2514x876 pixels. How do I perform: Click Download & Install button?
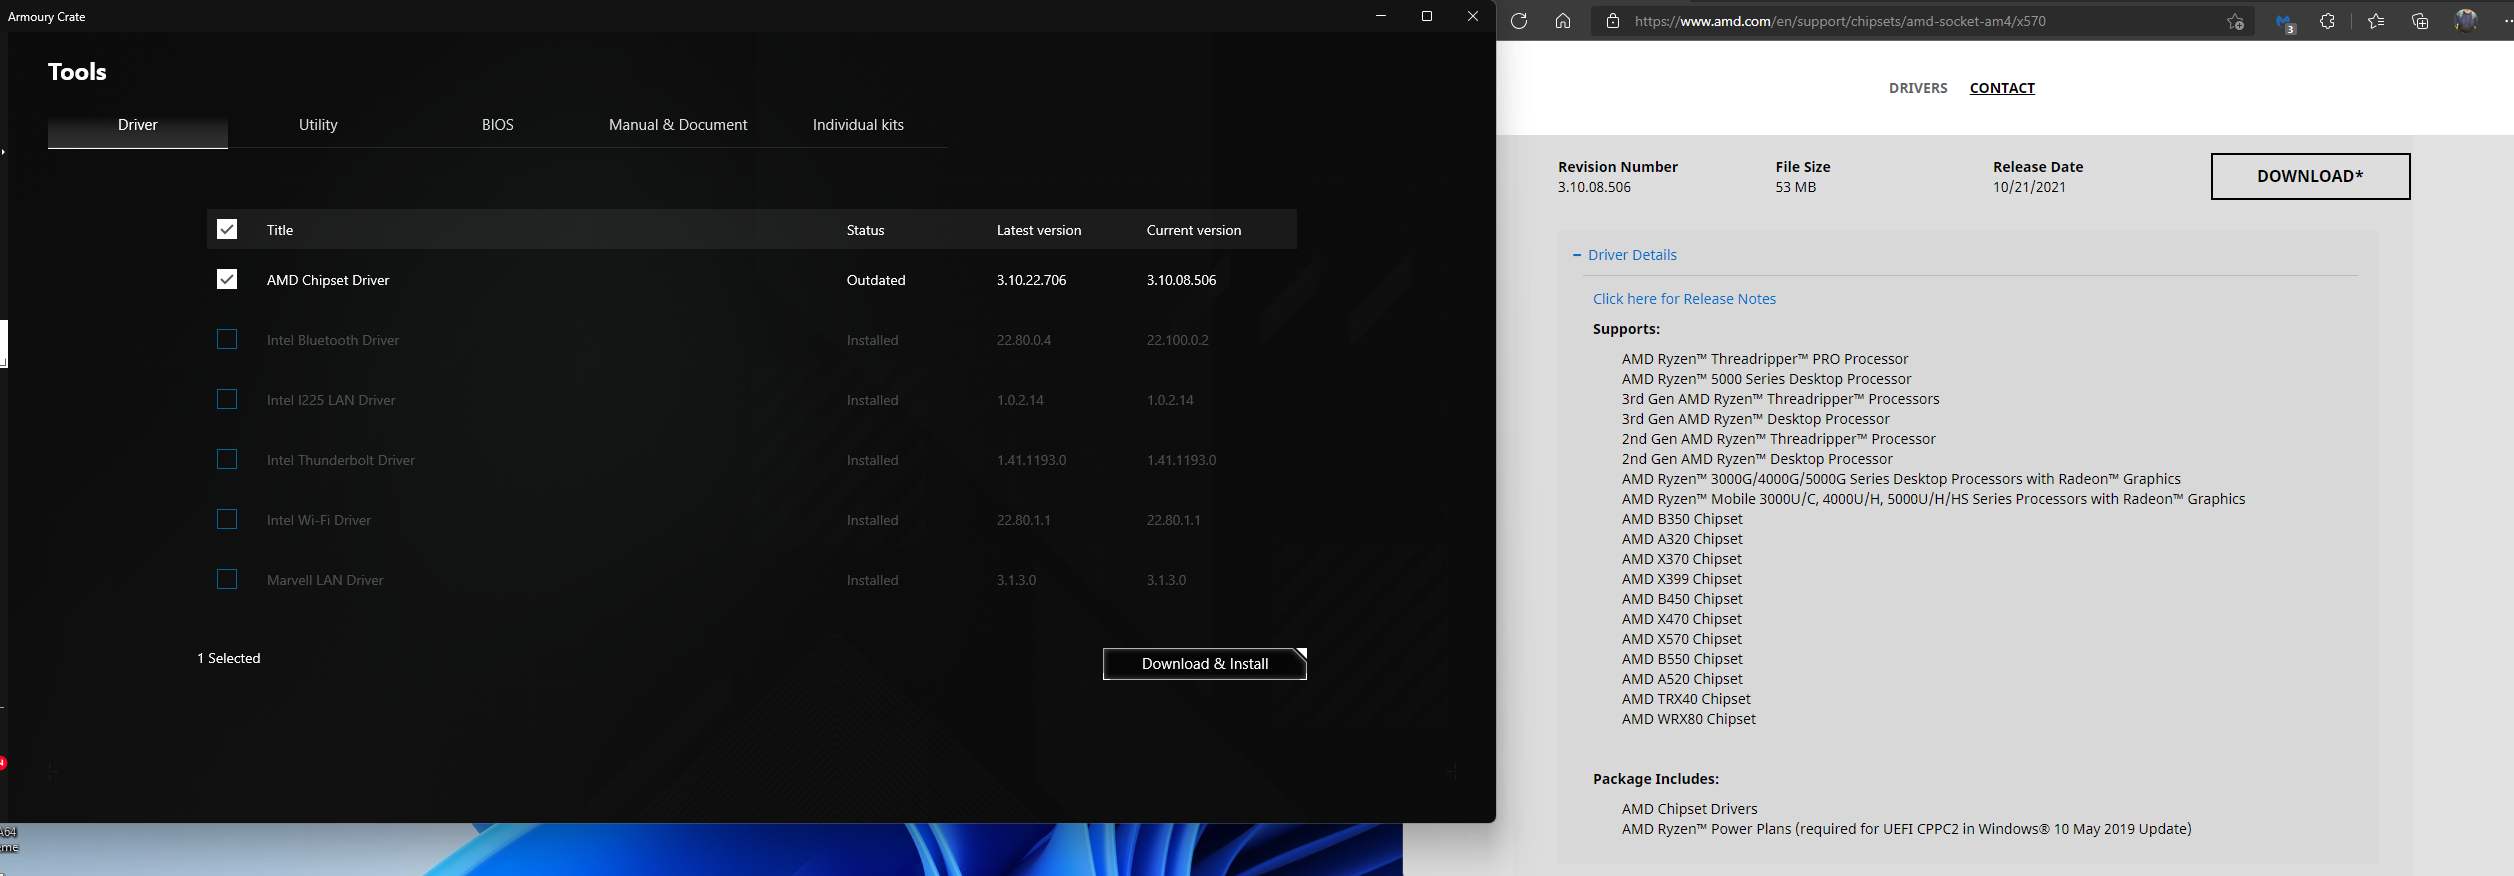click(x=1205, y=664)
